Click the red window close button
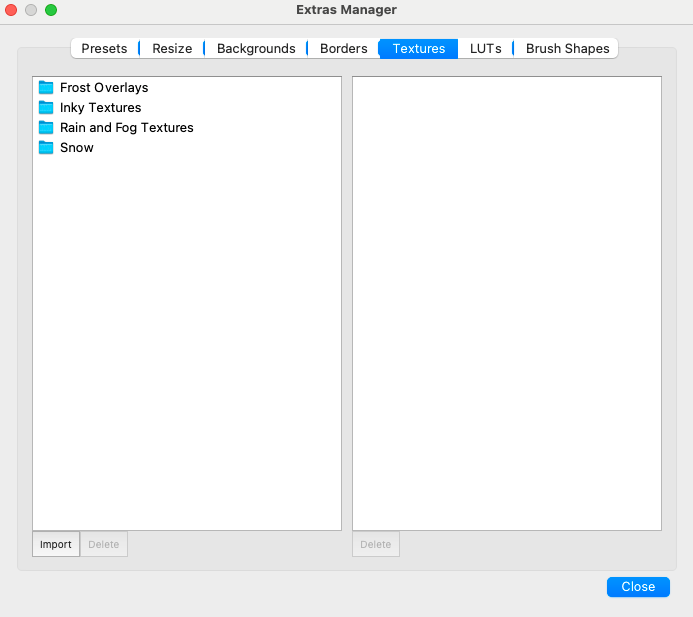The image size is (693, 617). tap(12, 10)
